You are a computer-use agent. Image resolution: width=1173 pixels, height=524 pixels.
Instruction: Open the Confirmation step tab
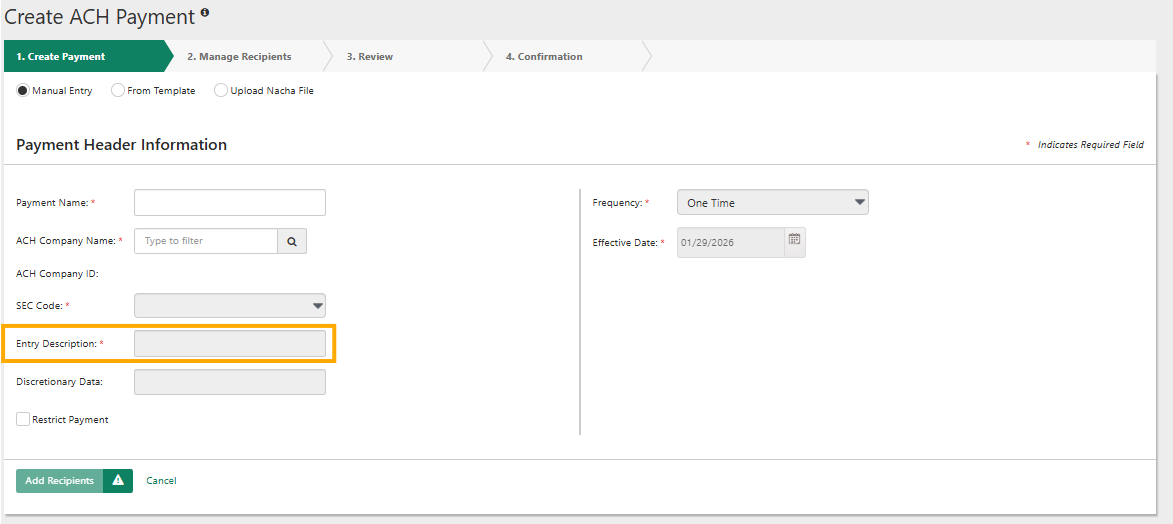click(543, 57)
